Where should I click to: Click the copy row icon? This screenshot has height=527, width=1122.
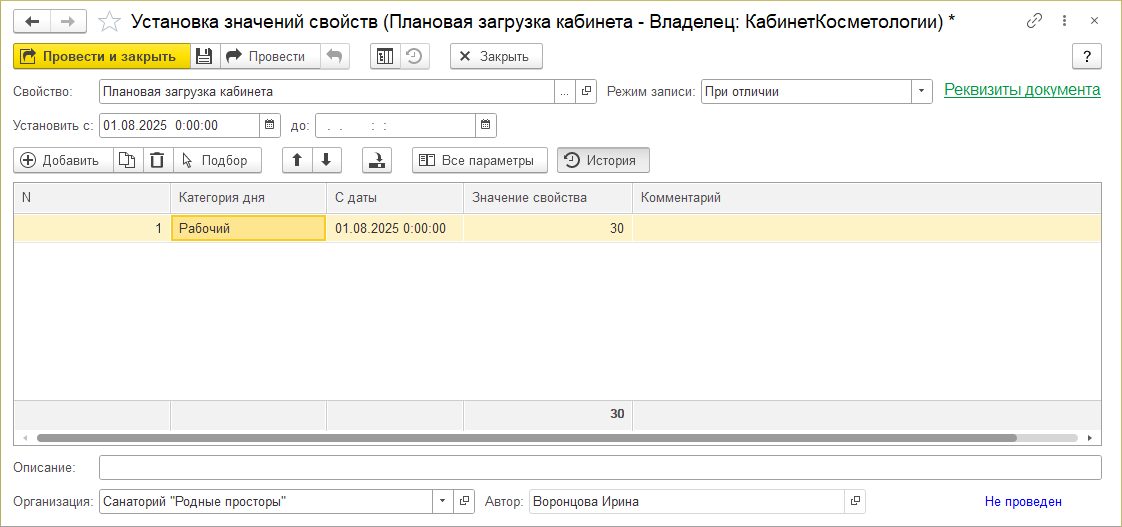pyautogui.click(x=126, y=160)
